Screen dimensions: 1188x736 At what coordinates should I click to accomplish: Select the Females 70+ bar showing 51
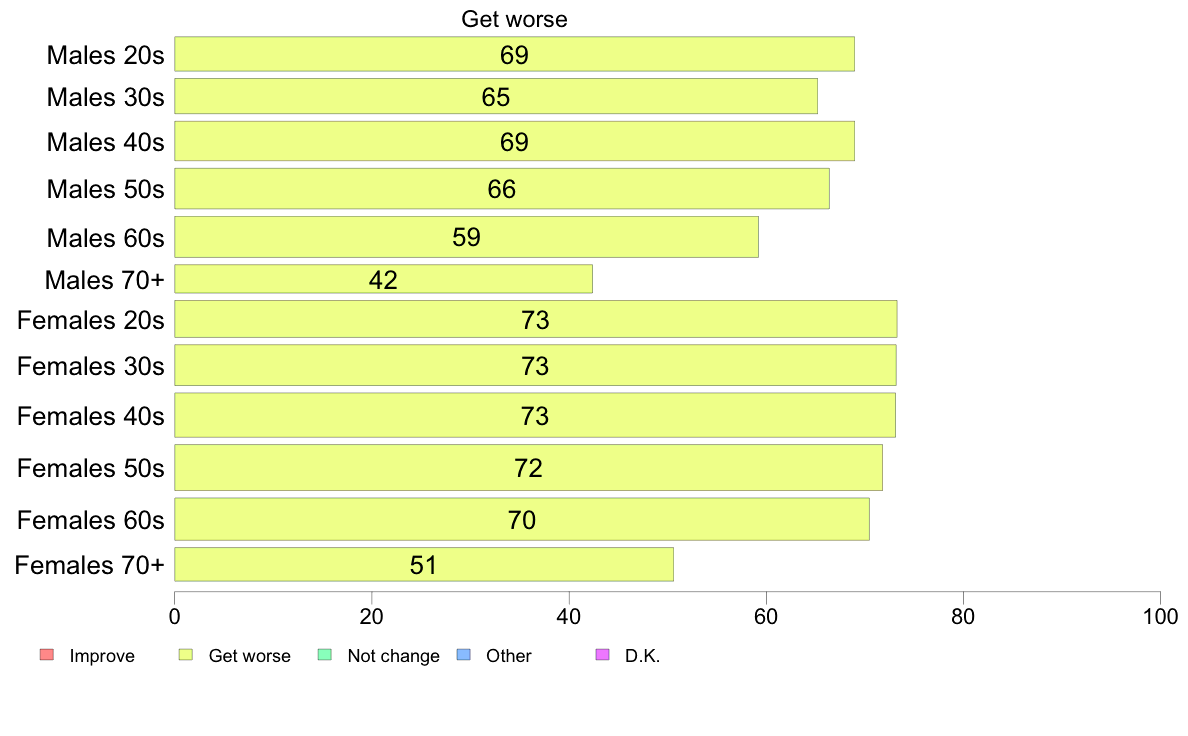[424, 565]
